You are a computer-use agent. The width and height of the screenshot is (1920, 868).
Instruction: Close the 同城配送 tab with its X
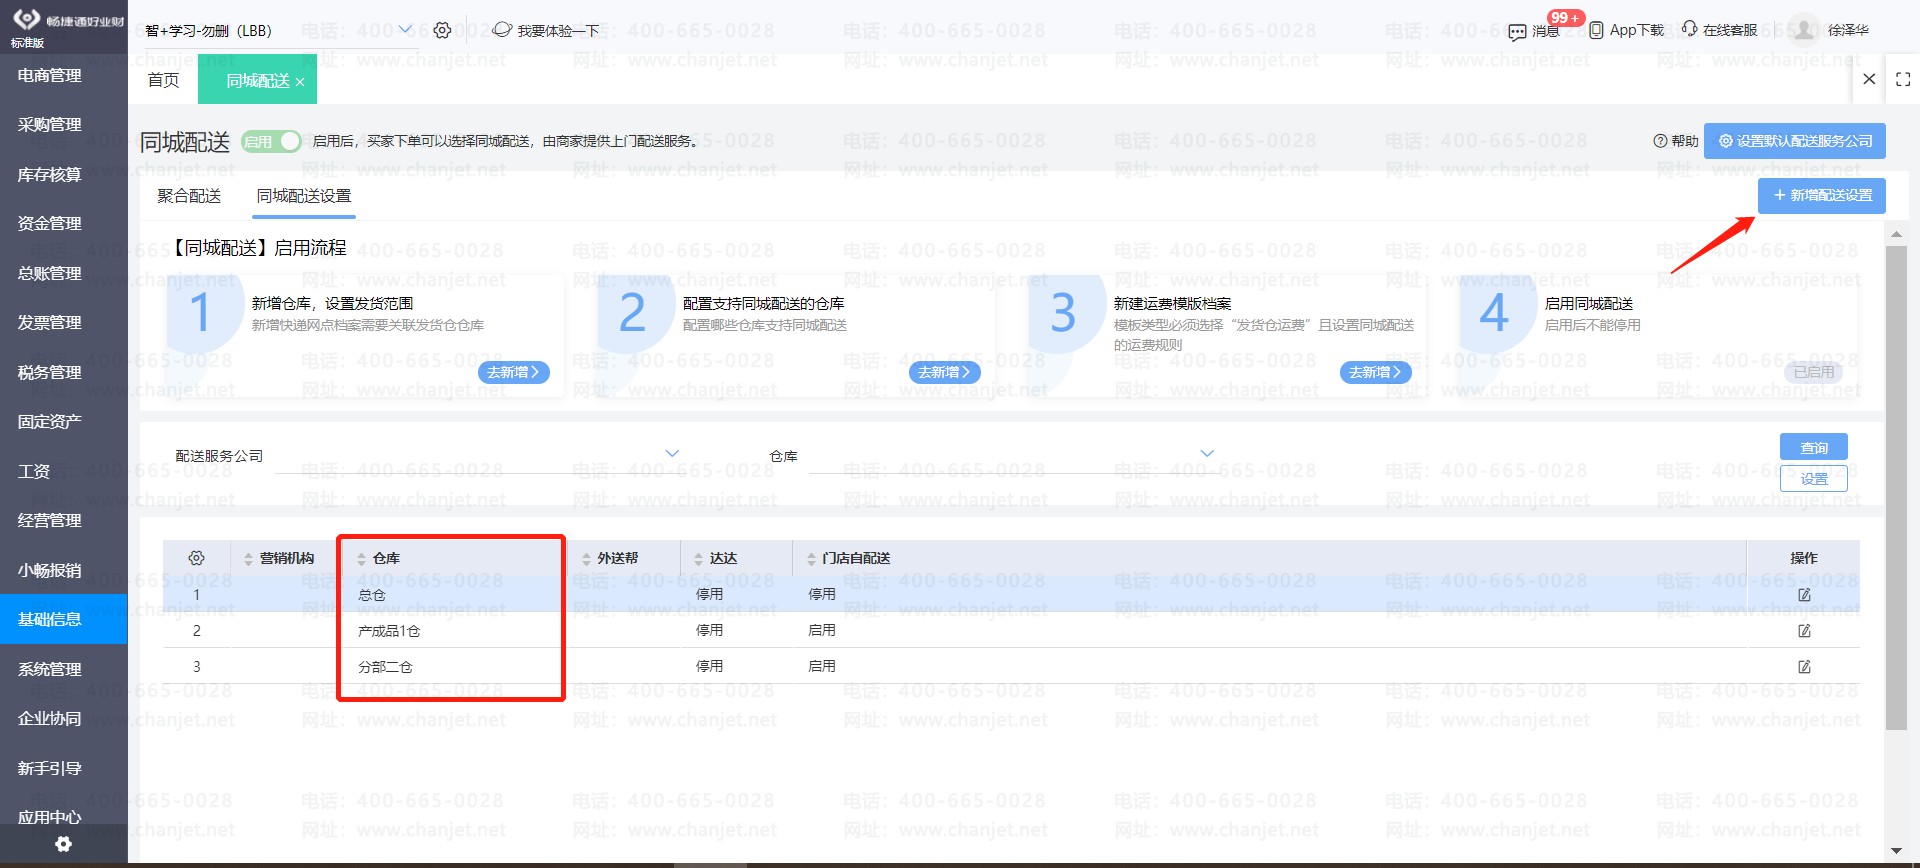[300, 82]
